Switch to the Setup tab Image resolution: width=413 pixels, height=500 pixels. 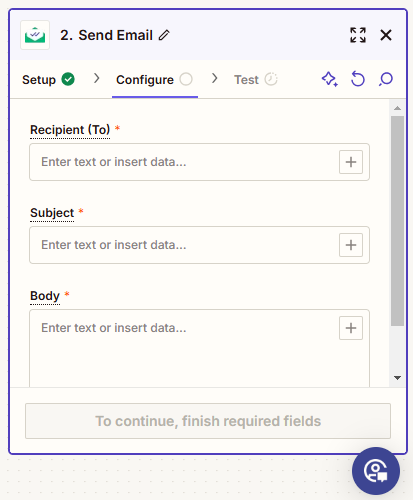click(x=48, y=80)
